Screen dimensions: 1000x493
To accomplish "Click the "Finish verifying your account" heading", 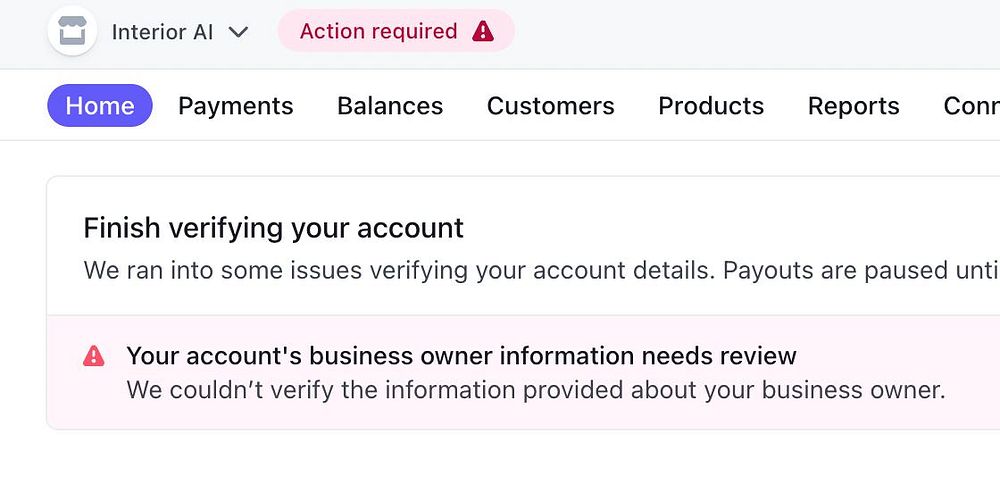I will 273,228.
